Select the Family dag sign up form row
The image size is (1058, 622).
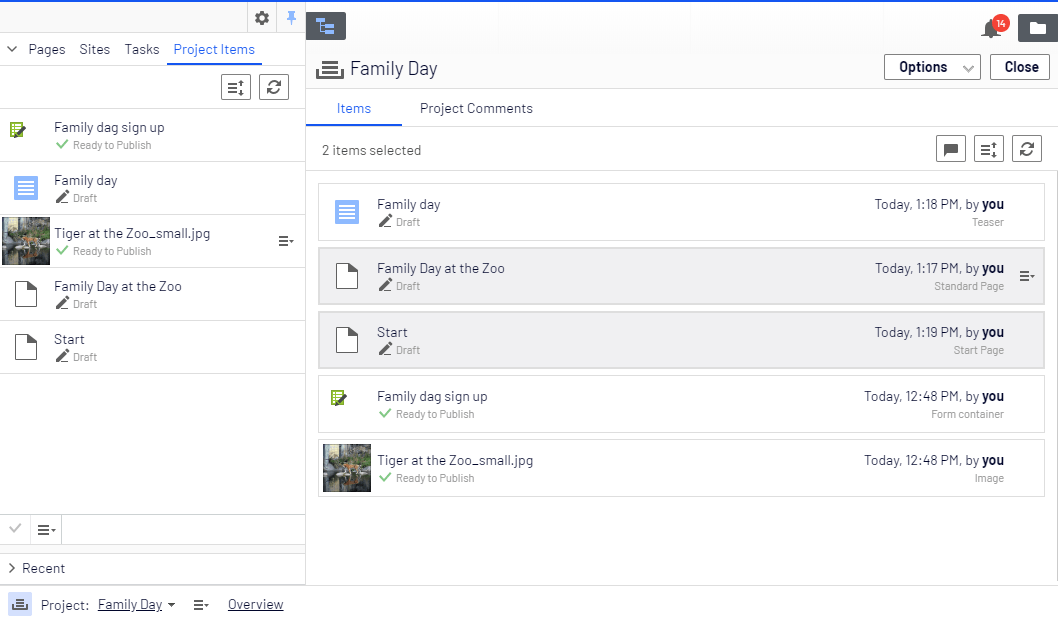tap(680, 404)
